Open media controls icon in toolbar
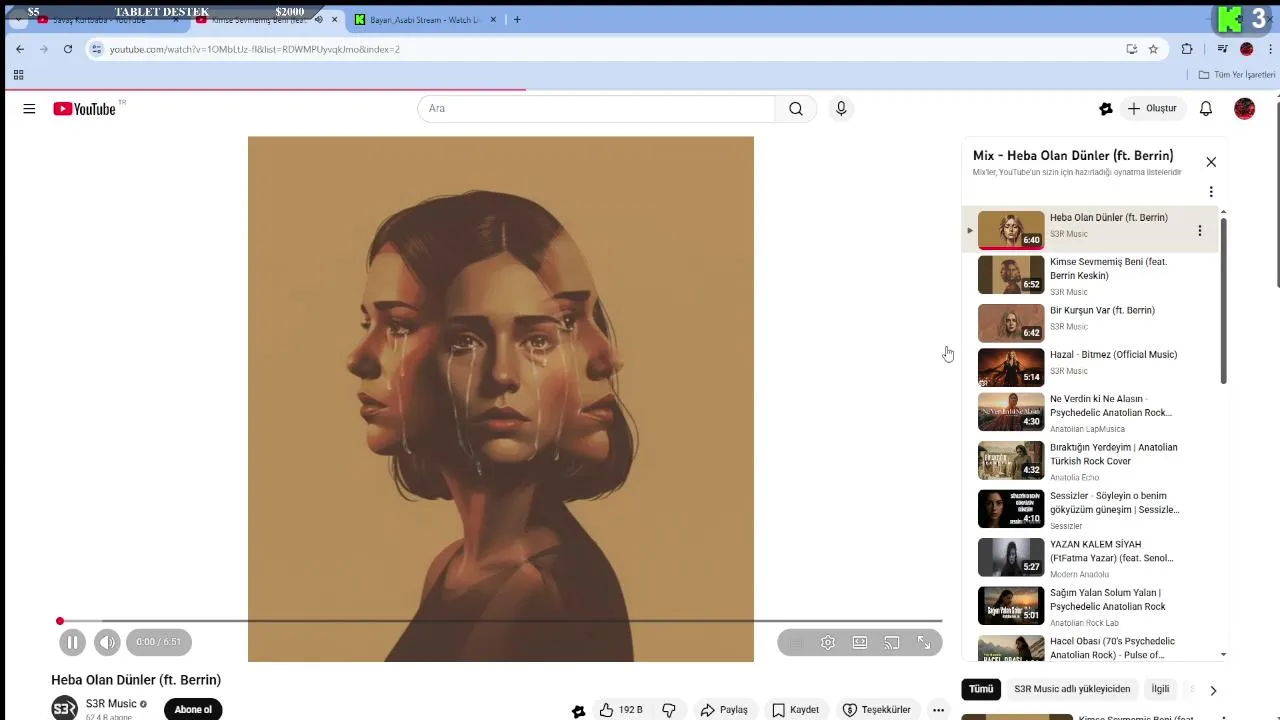 pos(1223,49)
